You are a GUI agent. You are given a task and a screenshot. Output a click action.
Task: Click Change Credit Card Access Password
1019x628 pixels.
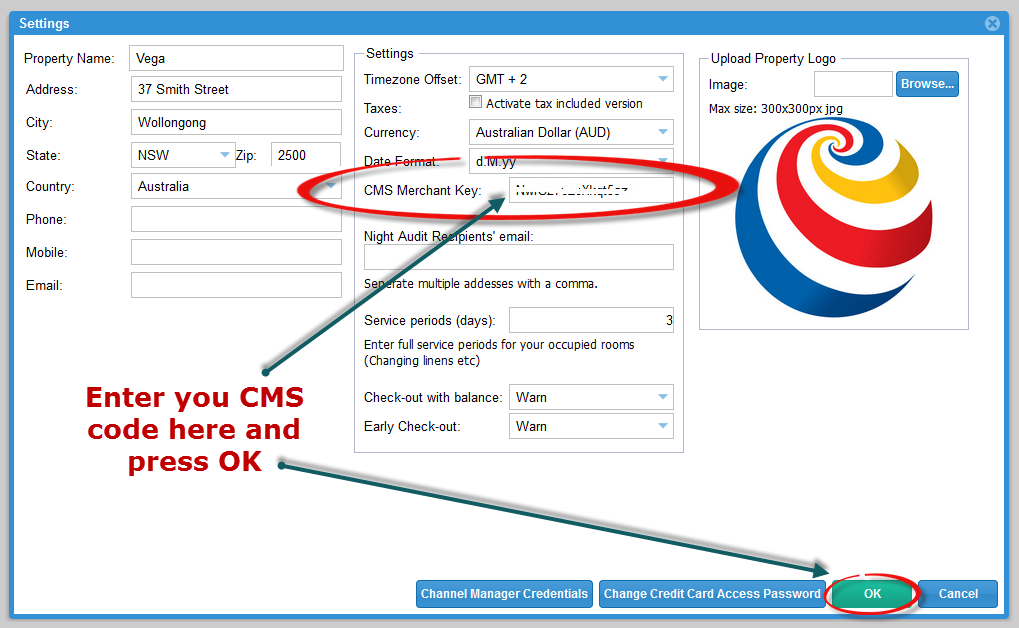pos(712,594)
